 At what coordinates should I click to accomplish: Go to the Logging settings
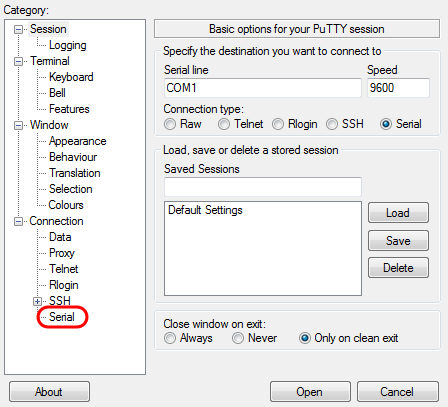point(68,45)
